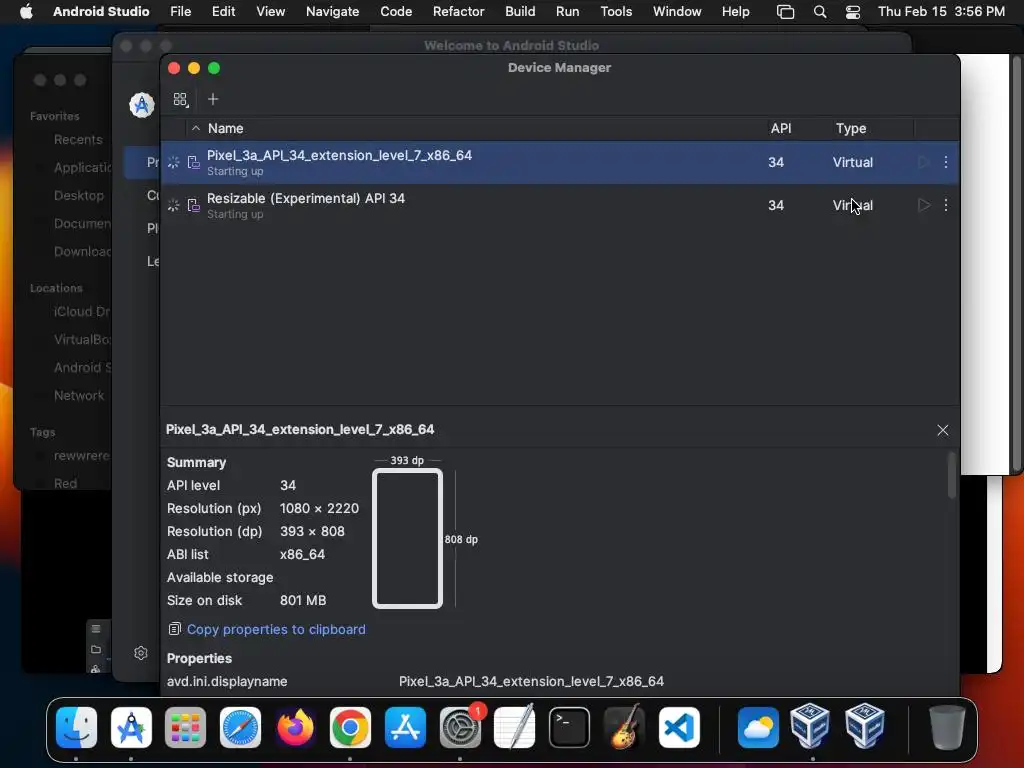Open TextEdit from the dock
1024x768 pixels.
pyautogui.click(x=515, y=727)
